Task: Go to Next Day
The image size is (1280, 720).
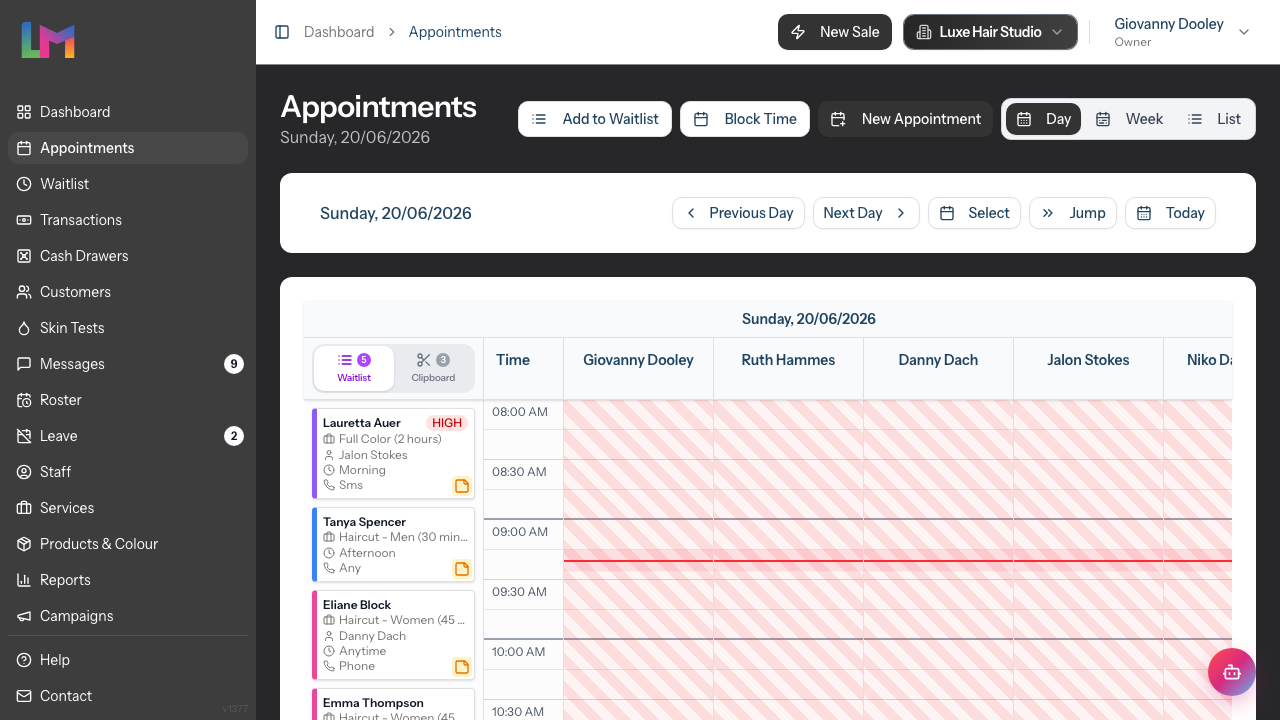Action: 866,213
